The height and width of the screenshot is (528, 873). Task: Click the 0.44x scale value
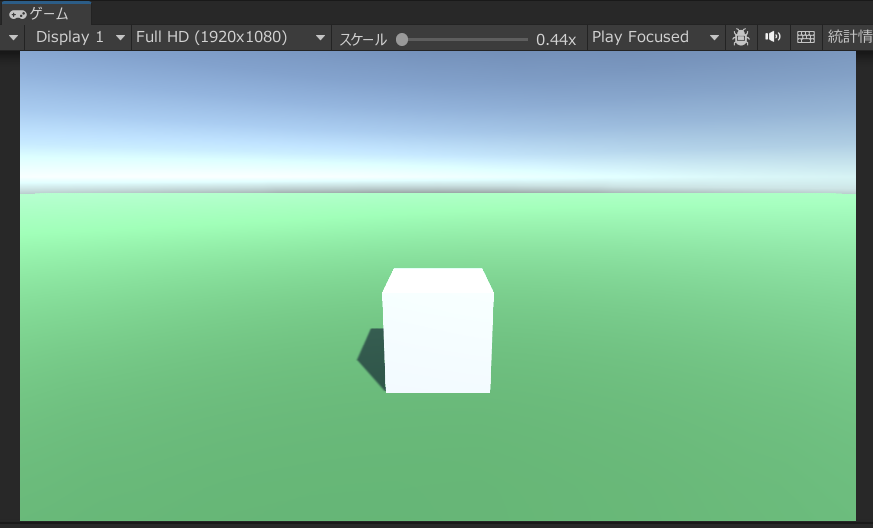click(556, 39)
